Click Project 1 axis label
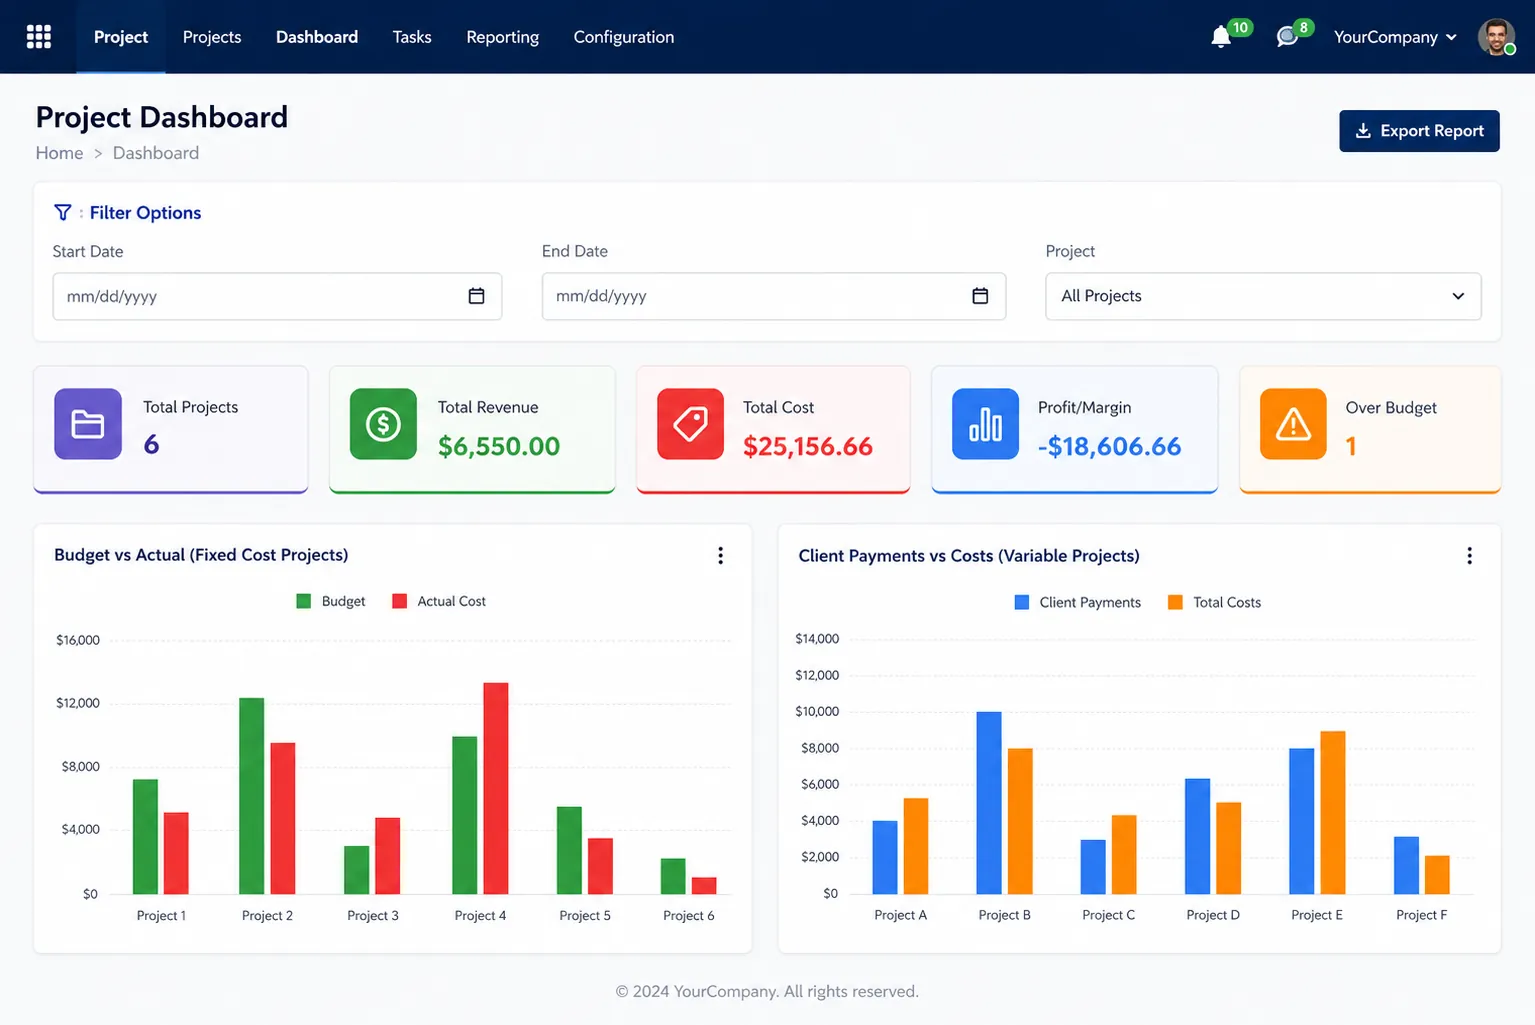The image size is (1535, 1025). (161, 915)
